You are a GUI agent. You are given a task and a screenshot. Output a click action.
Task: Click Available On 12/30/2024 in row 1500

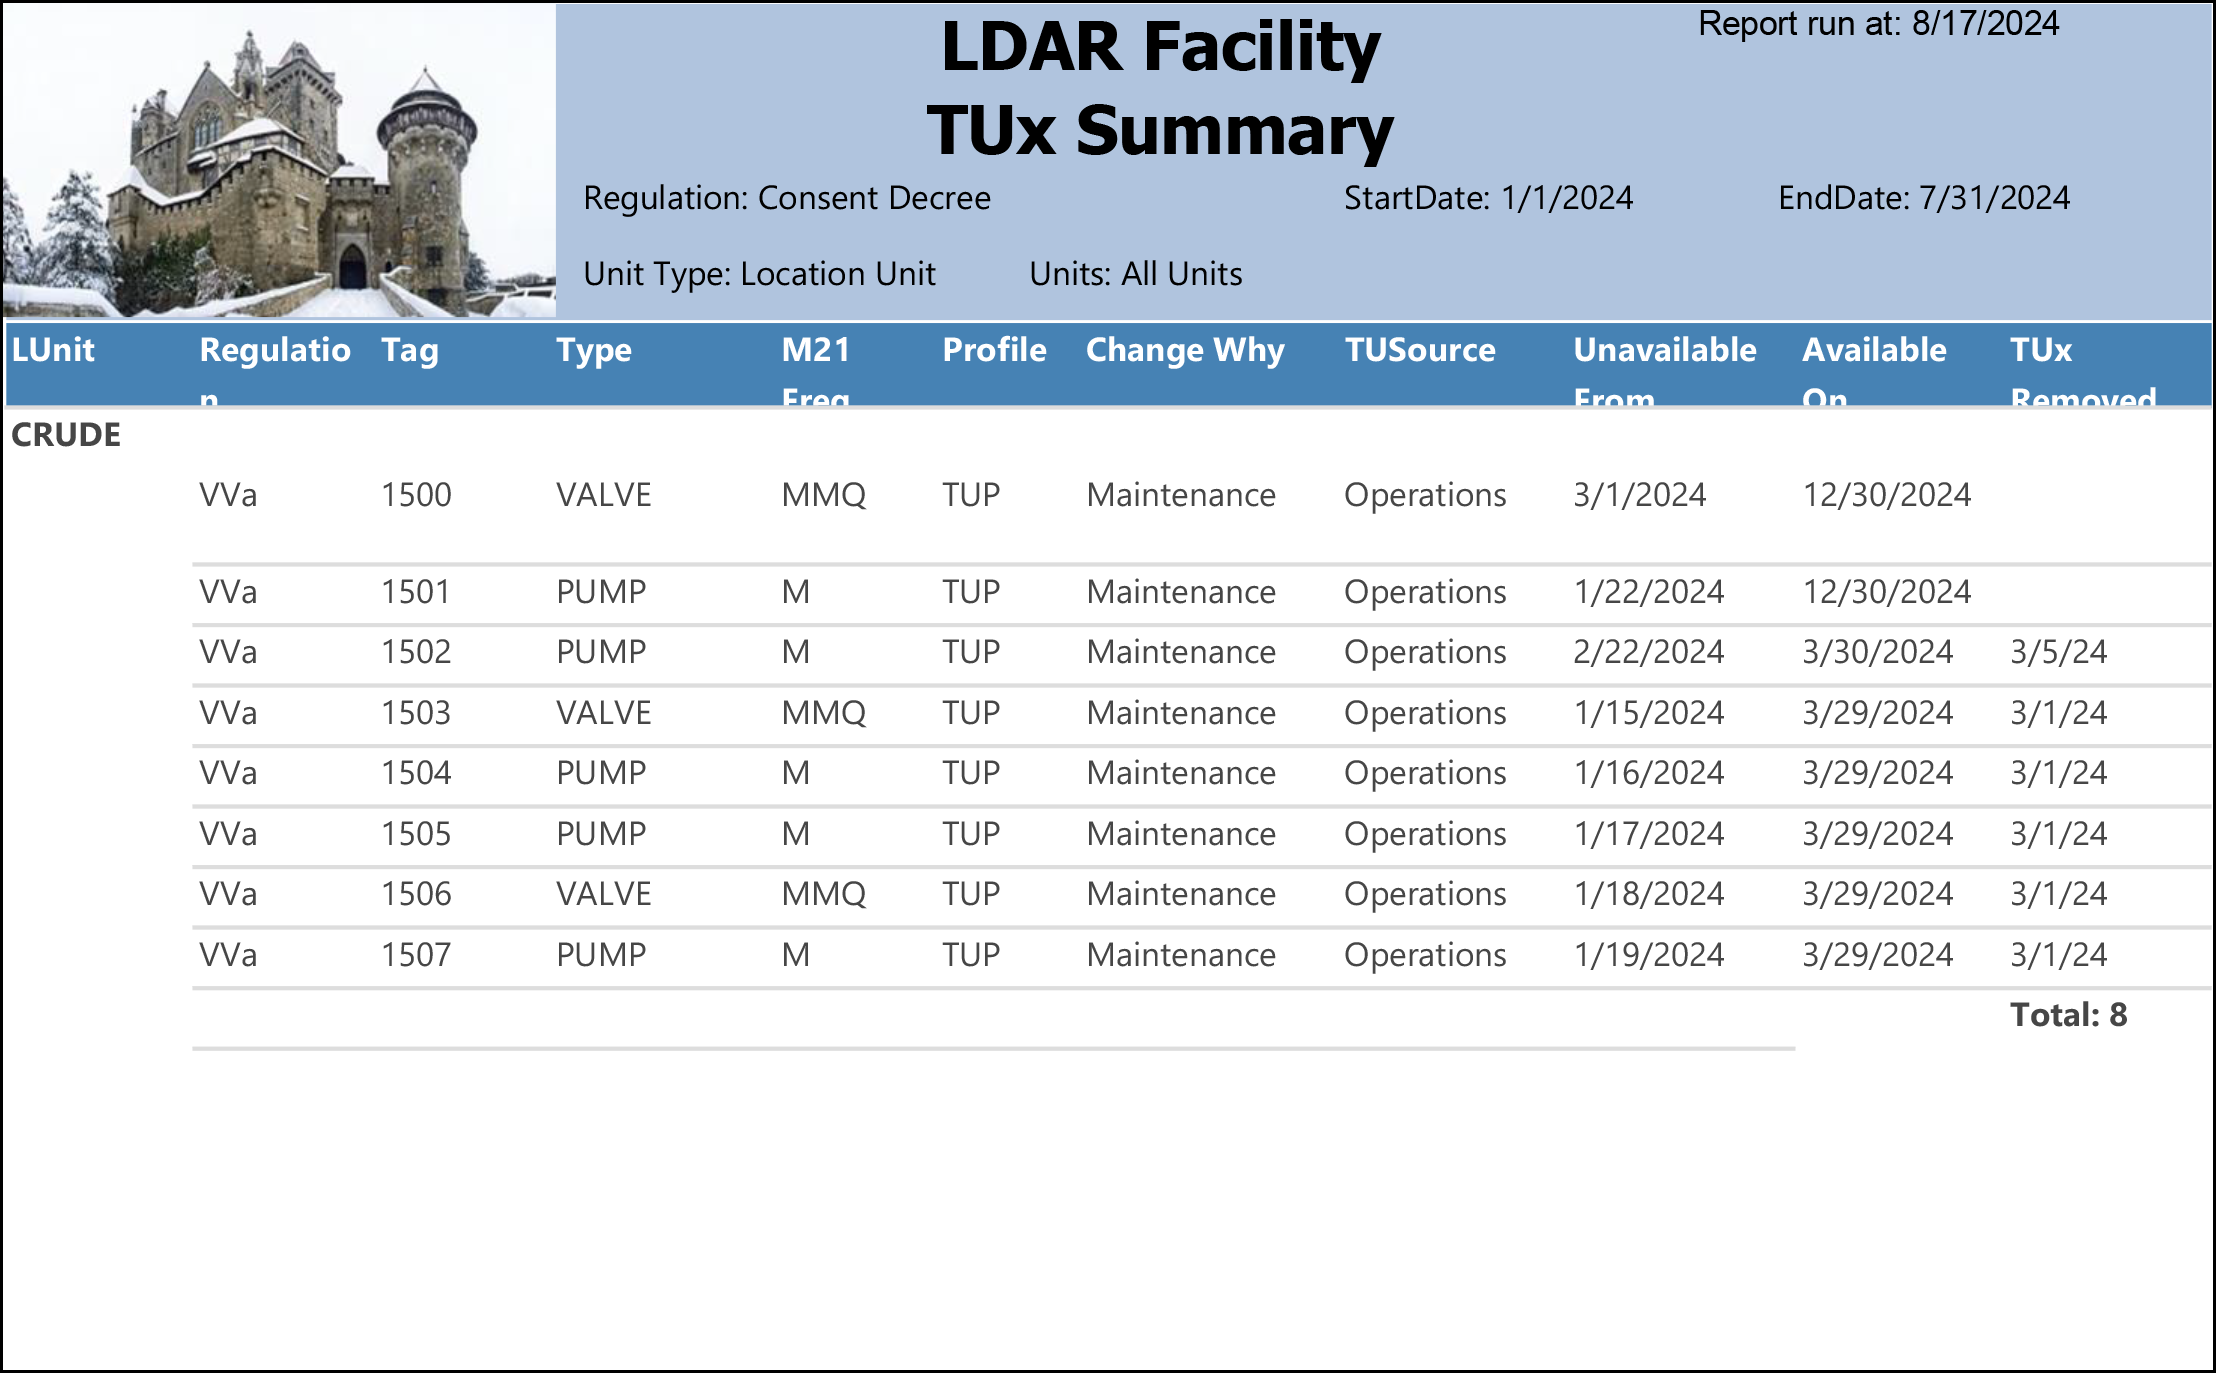click(x=1887, y=495)
